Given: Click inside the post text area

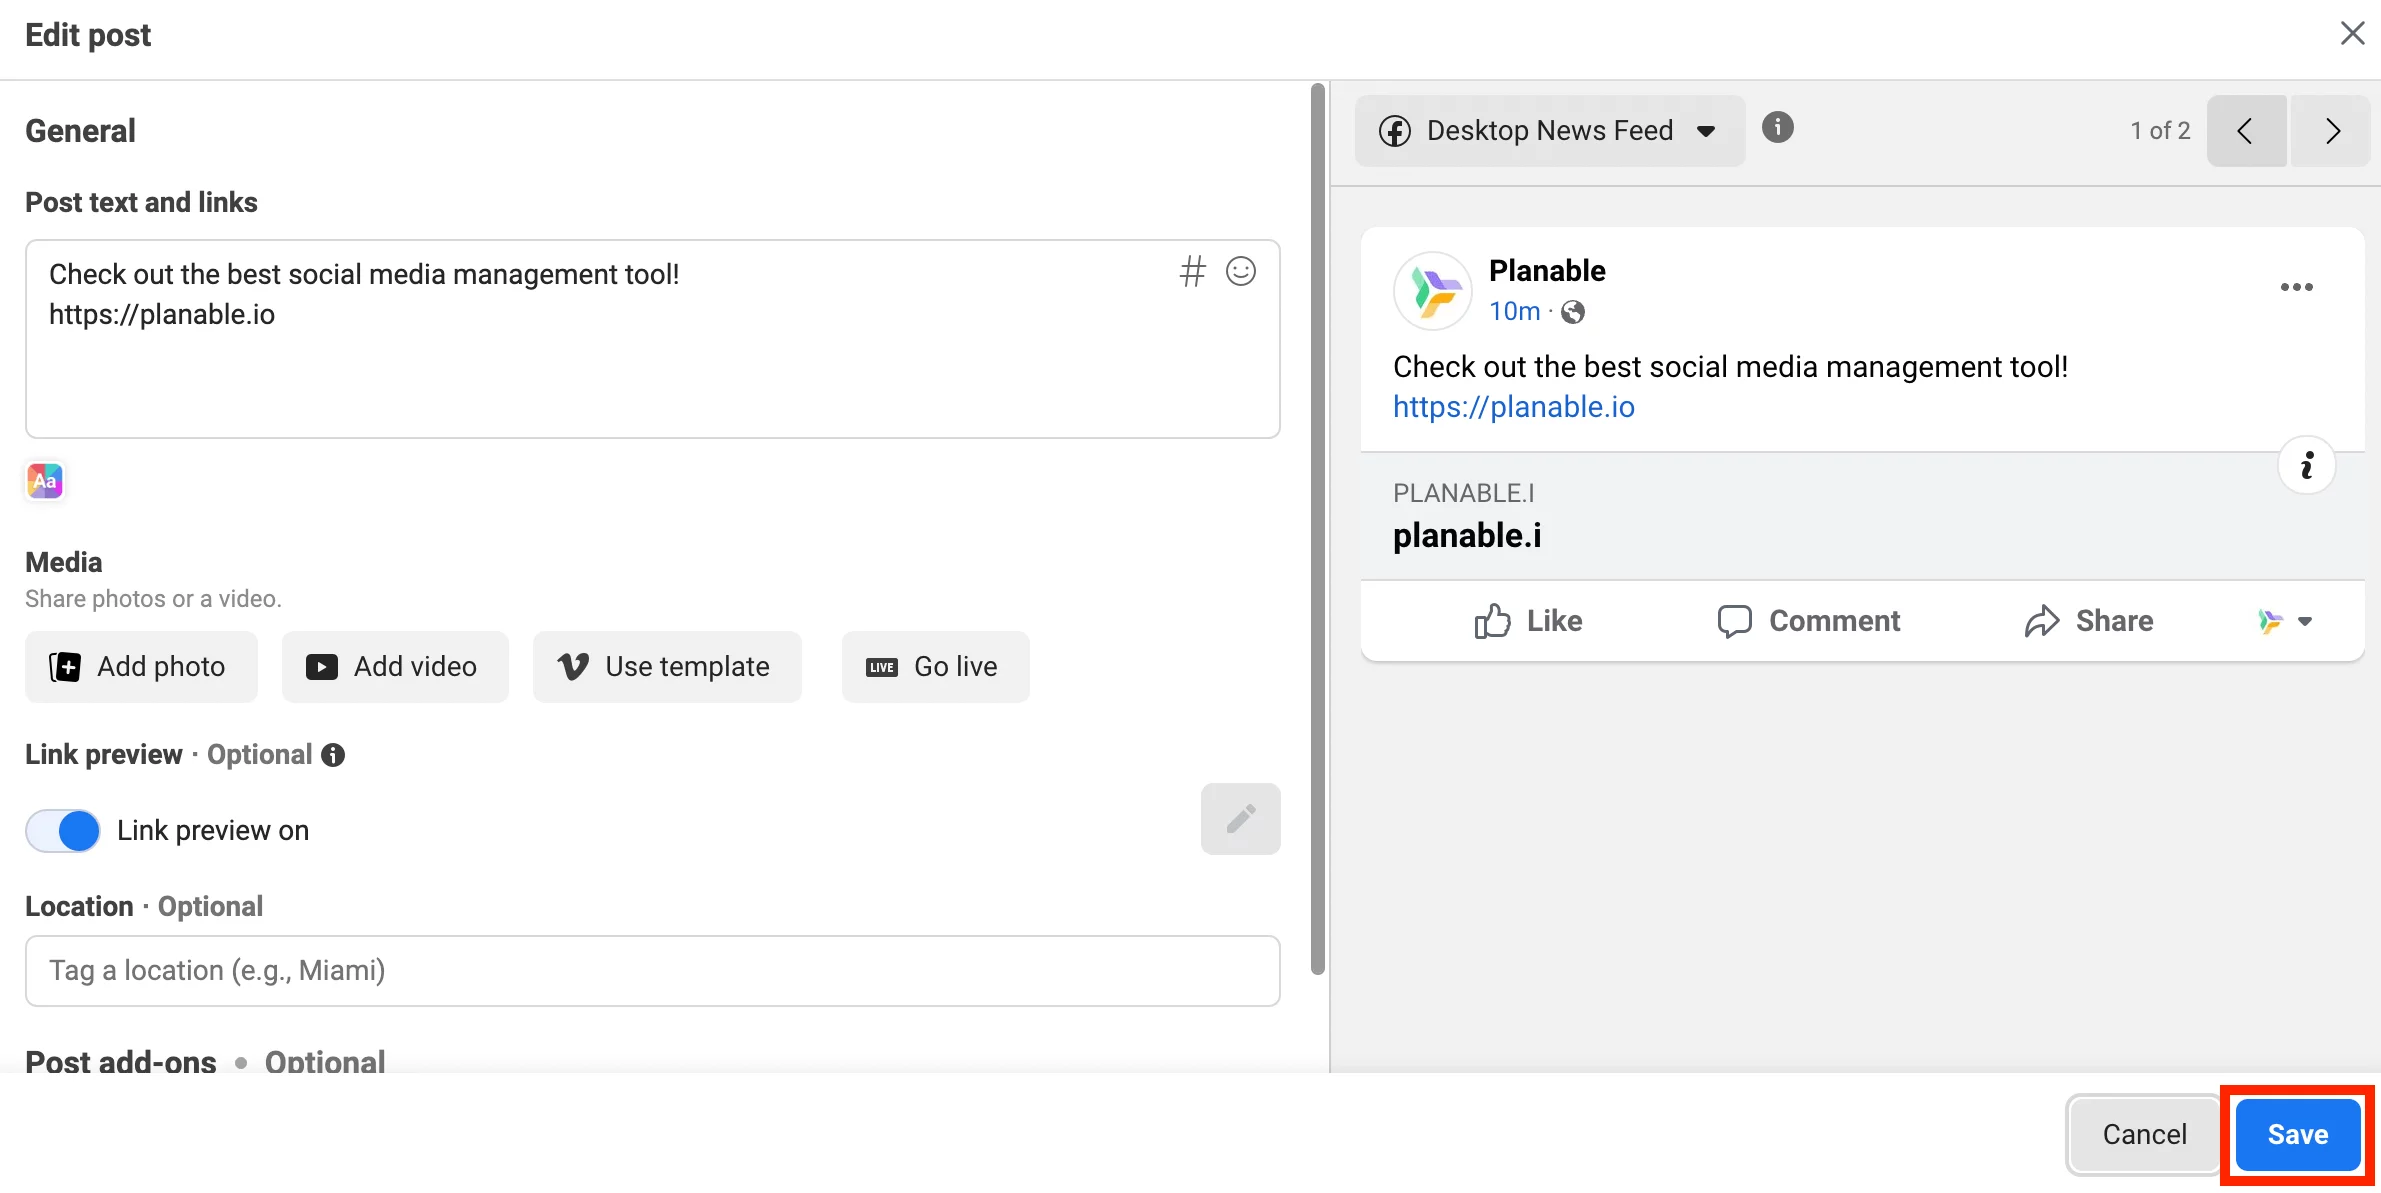Looking at the screenshot, I should pos(652,339).
